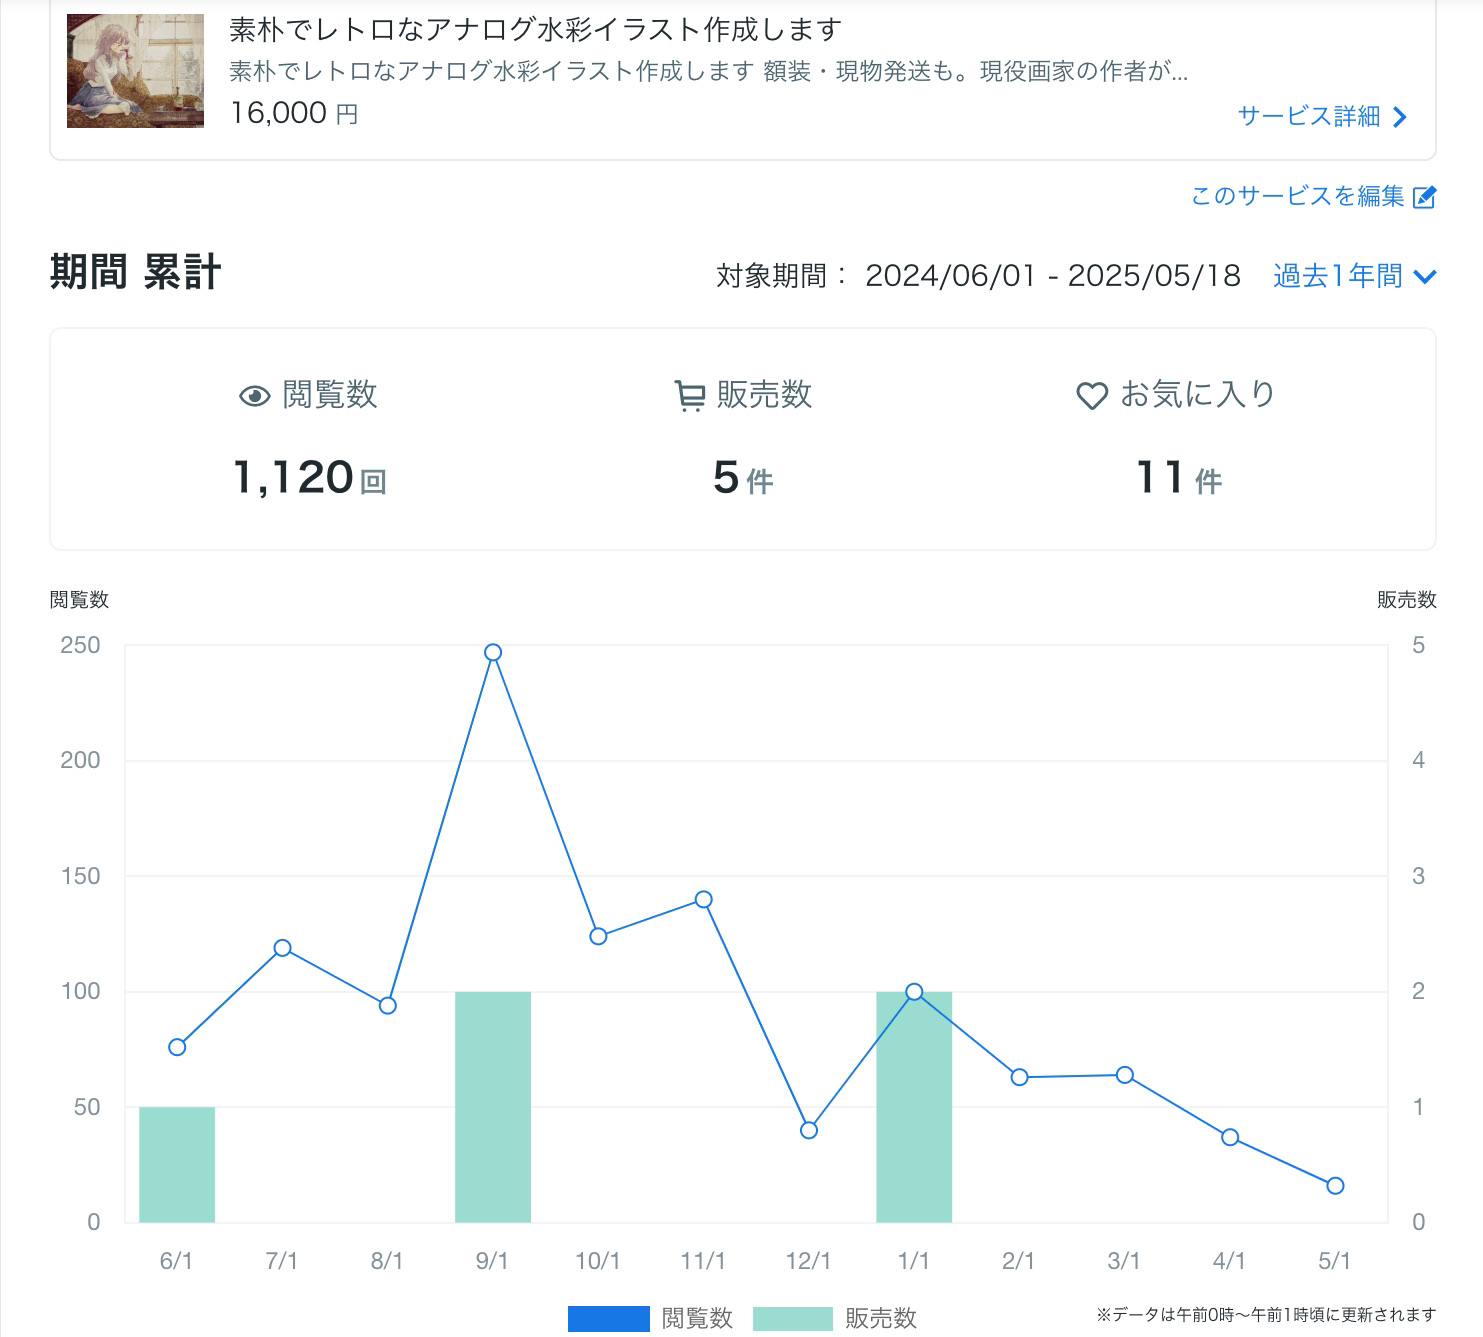
Task: Click the peak data point at 9/1
Action: click(x=492, y=652)
